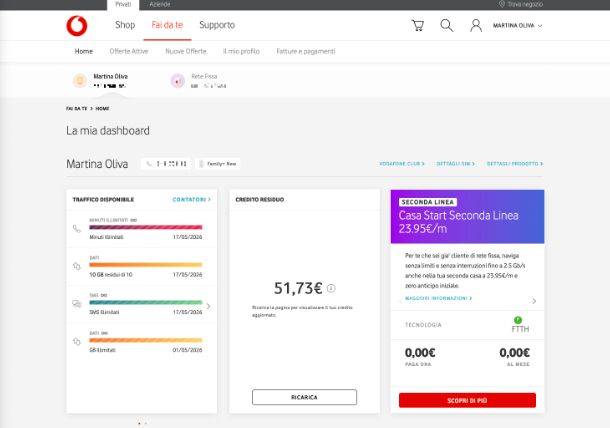This screenshot has width=610, height=428.
Task: Switch to the Privati tab
Action: click(x=123, y=4)
